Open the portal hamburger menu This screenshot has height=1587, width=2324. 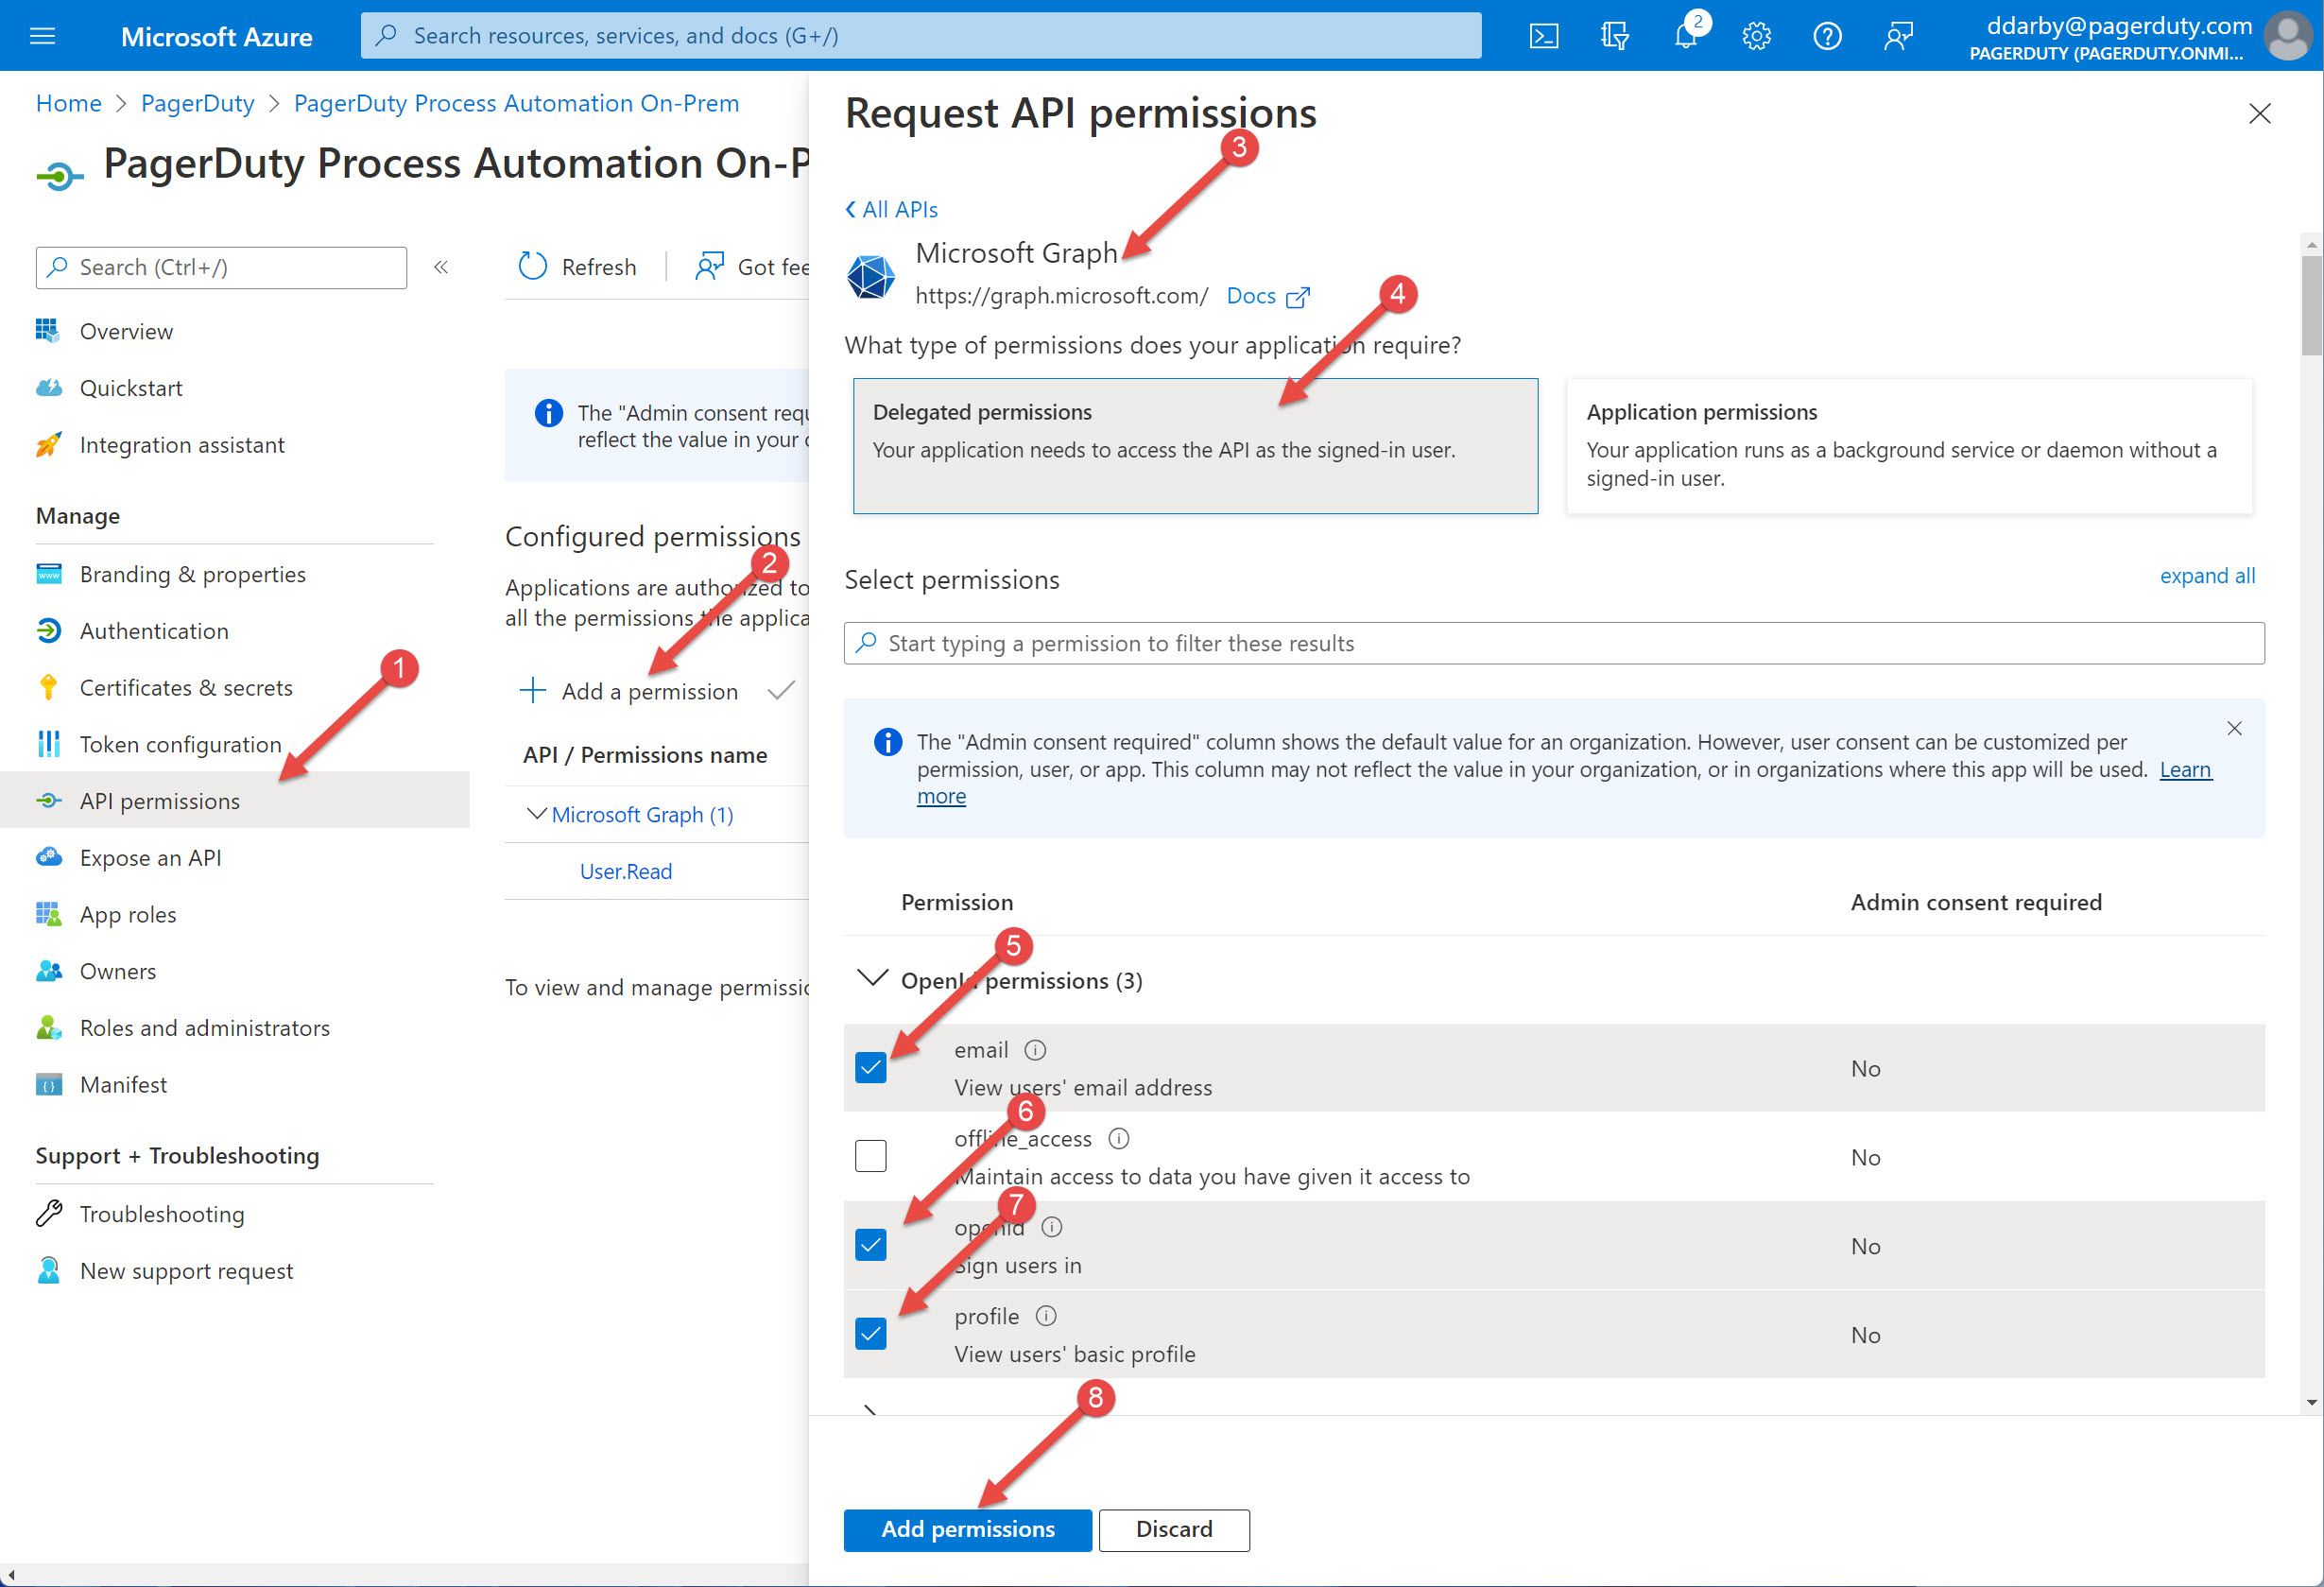tap(42, 36)
